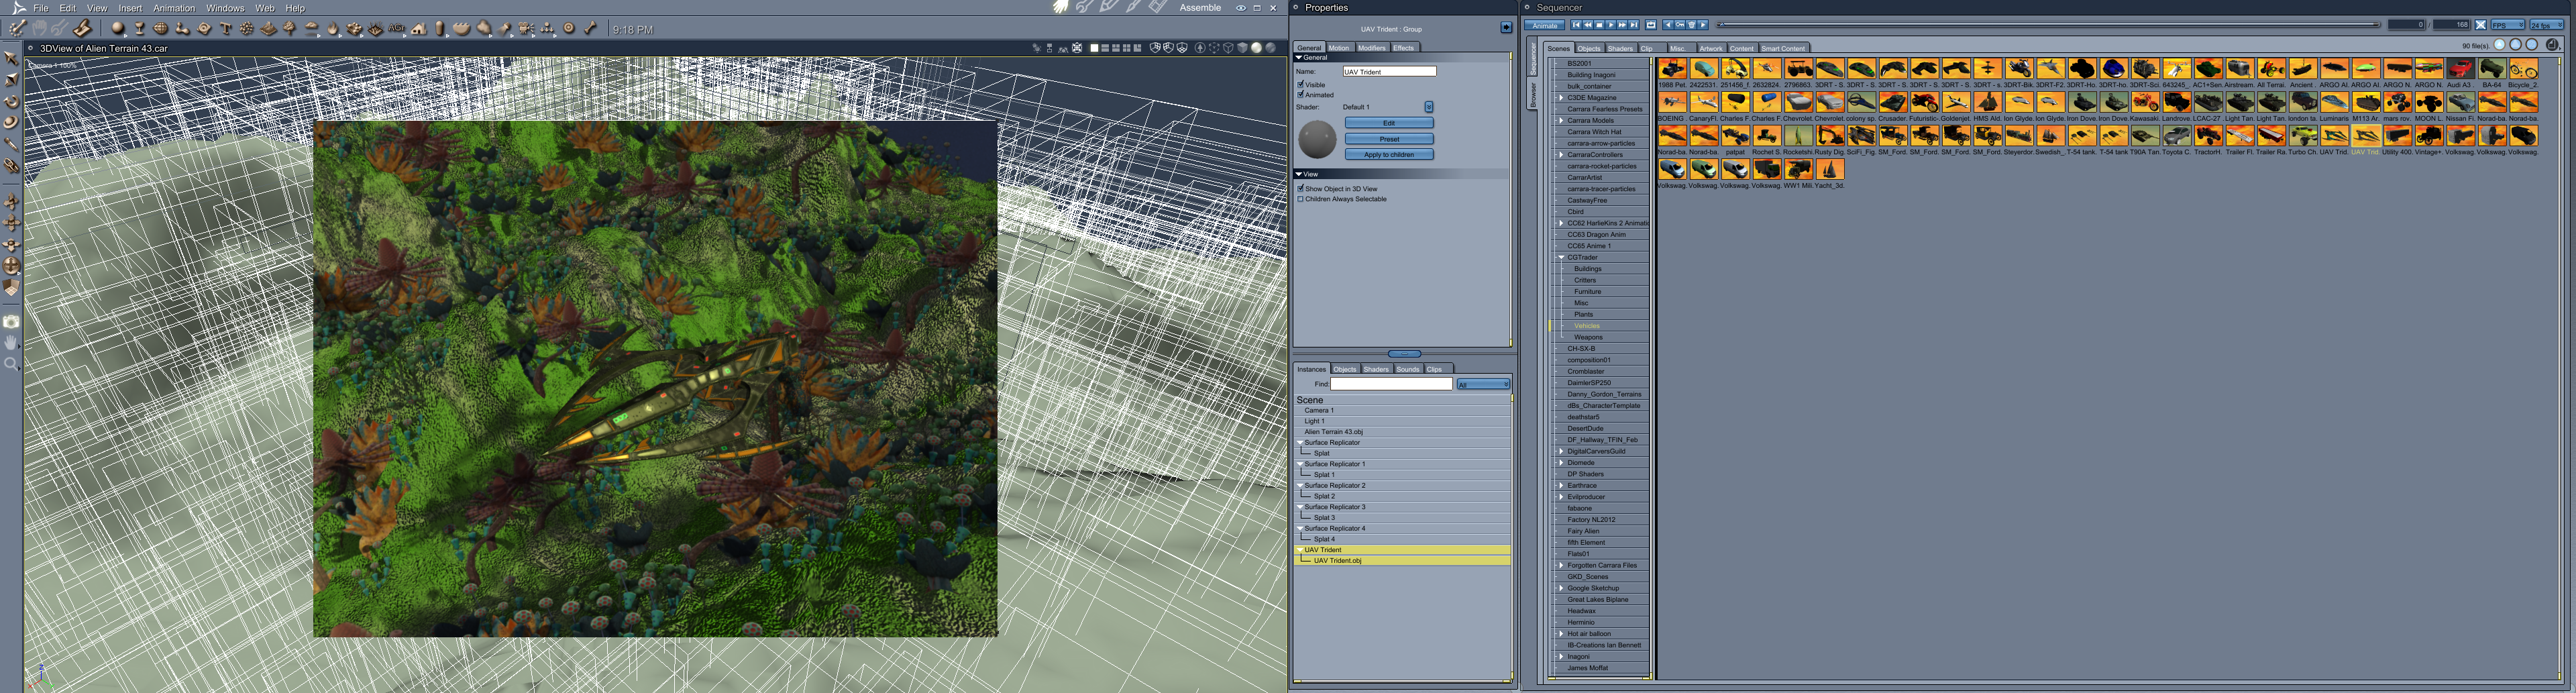Collapse the CGTrader folder
2576x693 pixels.
pos(1561,257)
